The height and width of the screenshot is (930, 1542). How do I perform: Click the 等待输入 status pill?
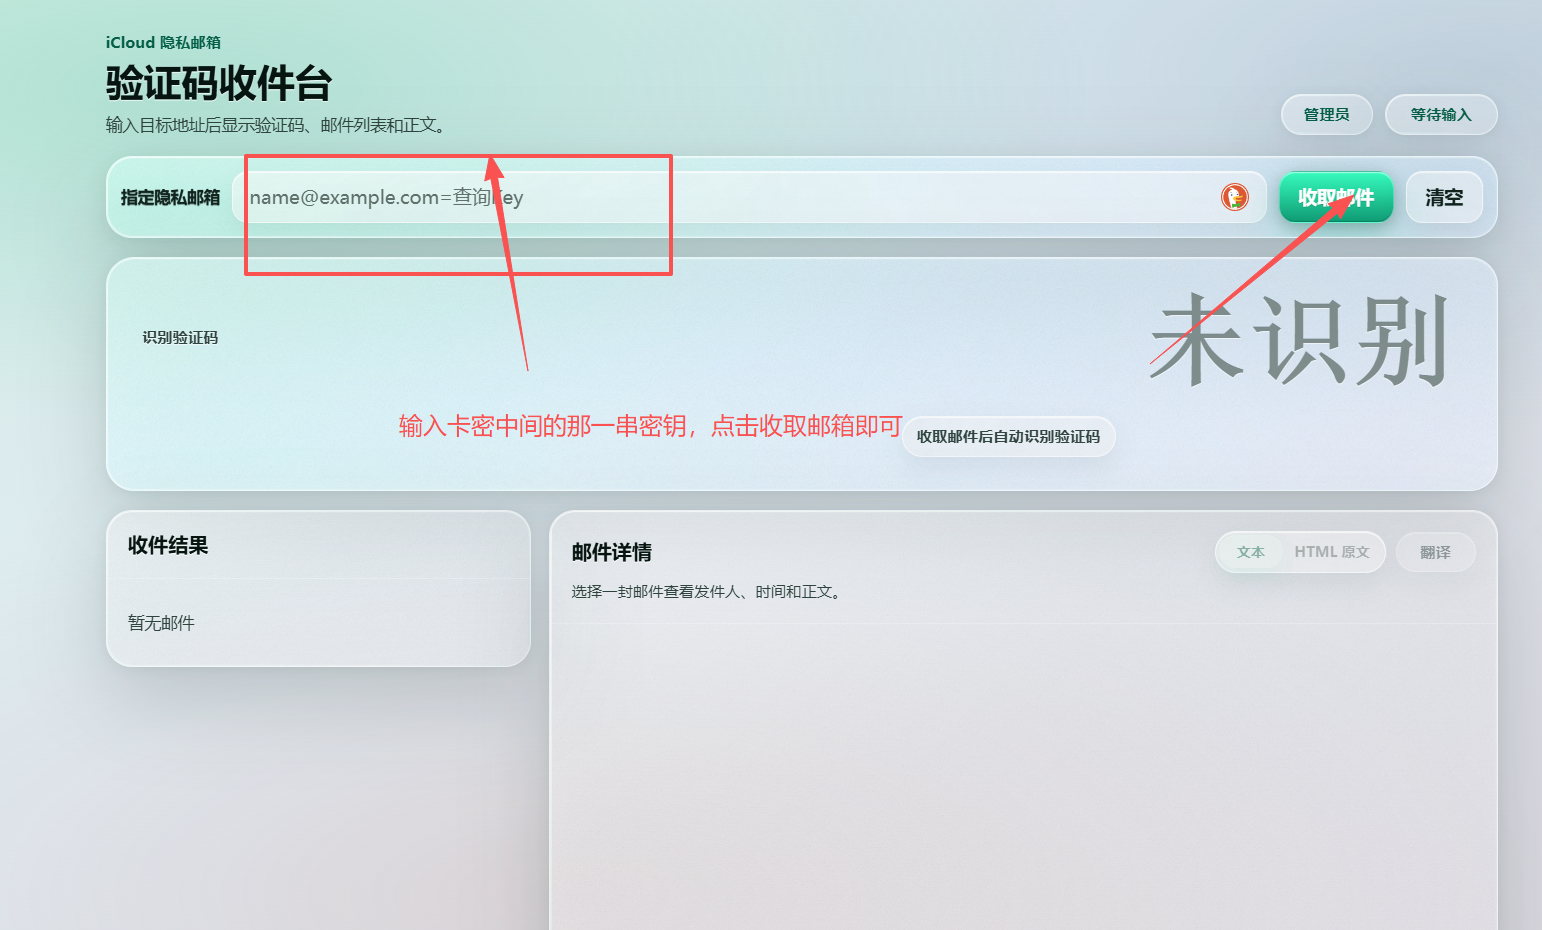tap(1441, 114)
